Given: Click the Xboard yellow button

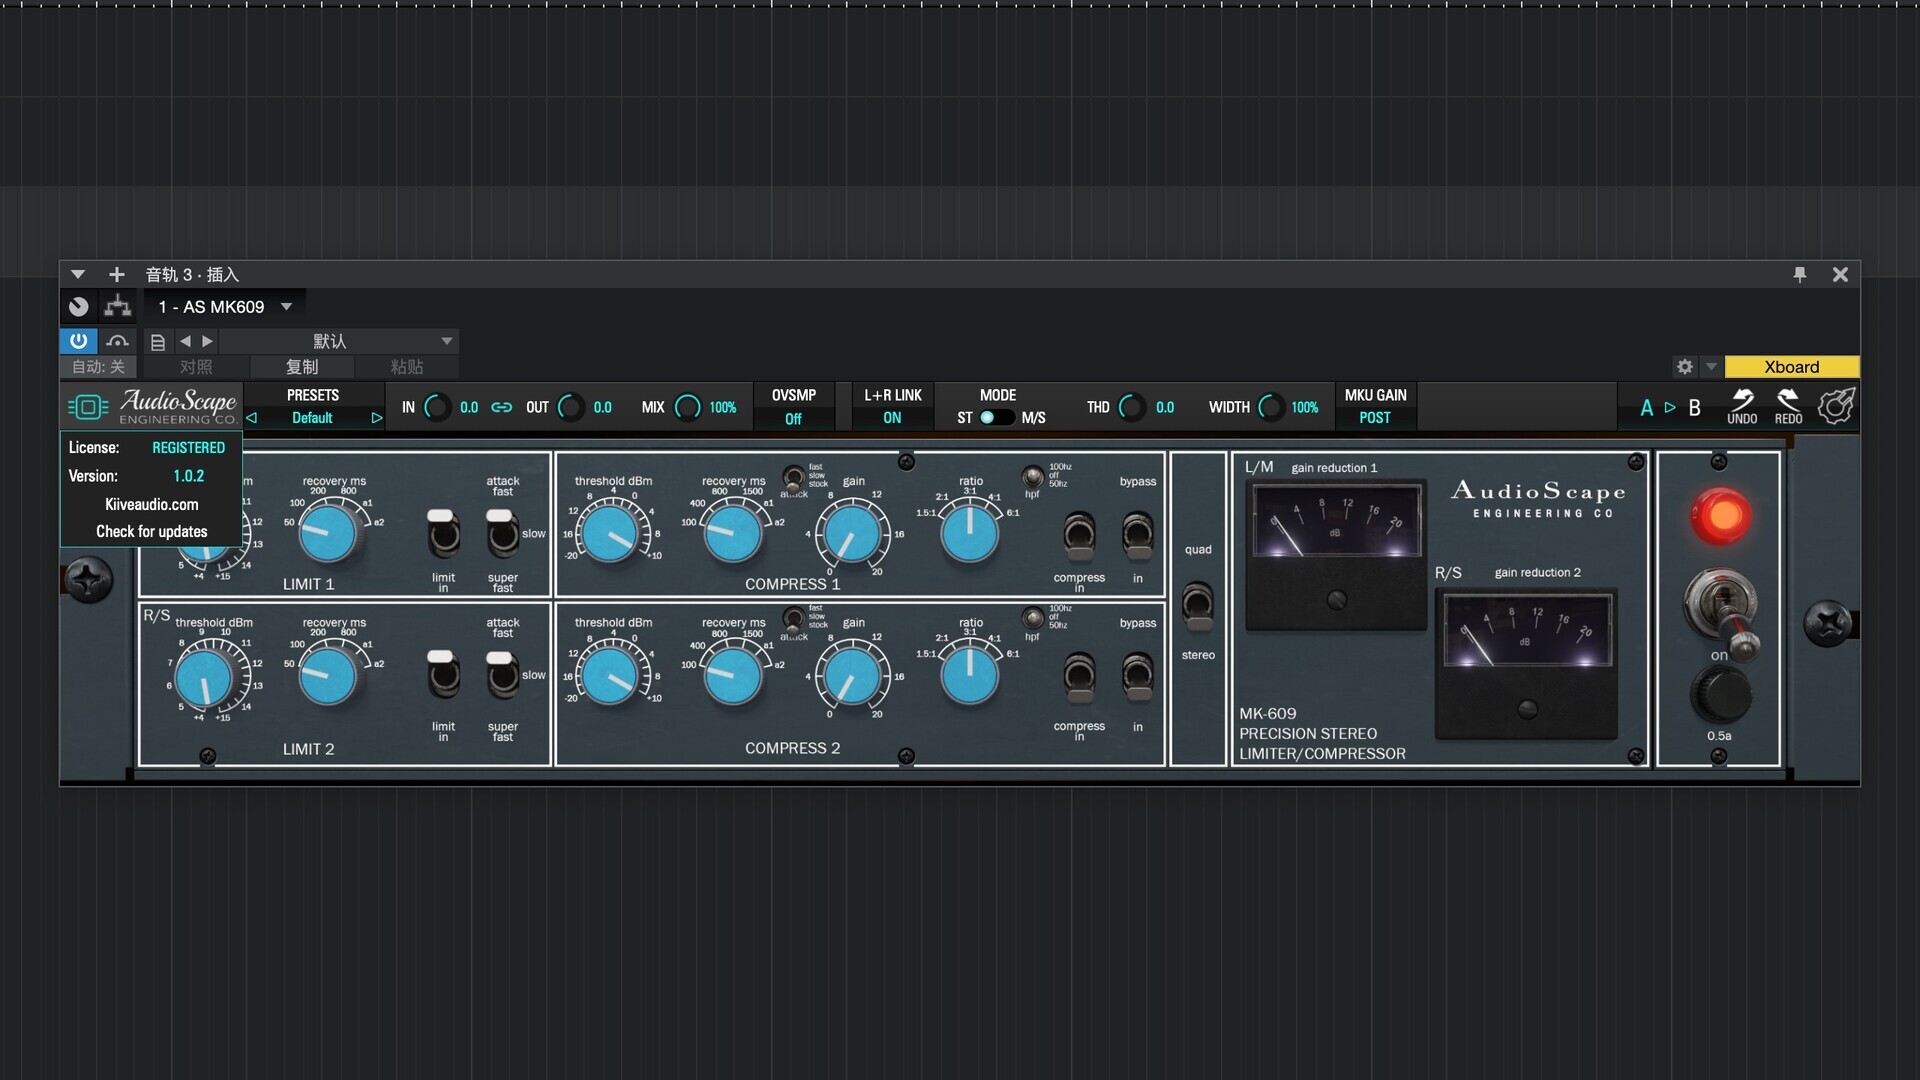Looking at the screenshot, I should [1791, 367].
